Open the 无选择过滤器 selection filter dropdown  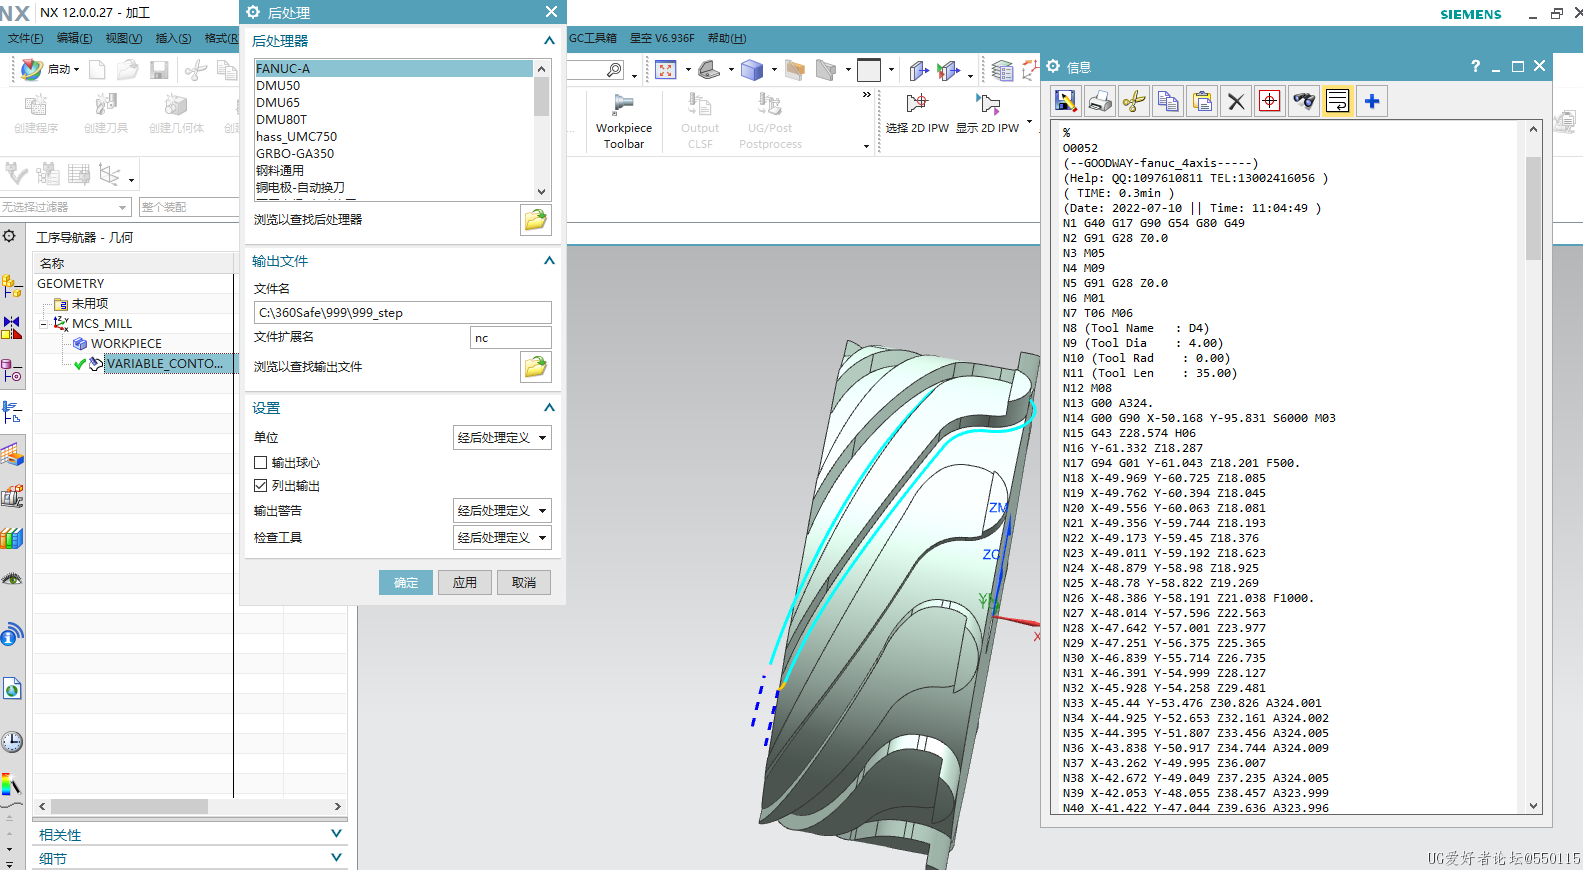66,207
